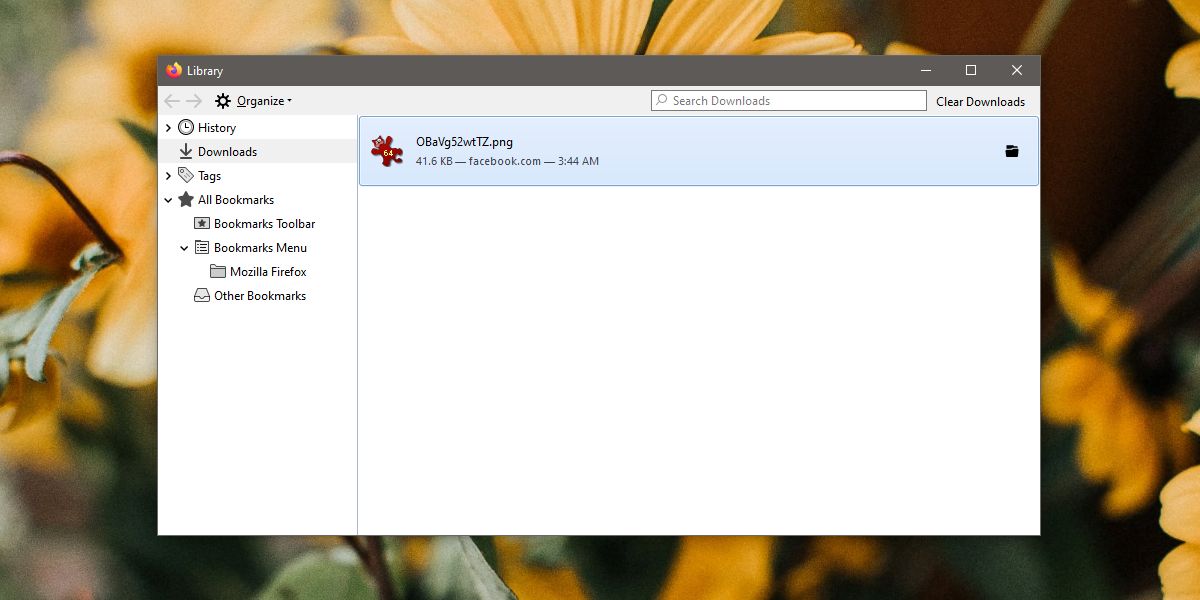Click the Tags label icon
1200x600 pixels.
click(x=186, y=176)
